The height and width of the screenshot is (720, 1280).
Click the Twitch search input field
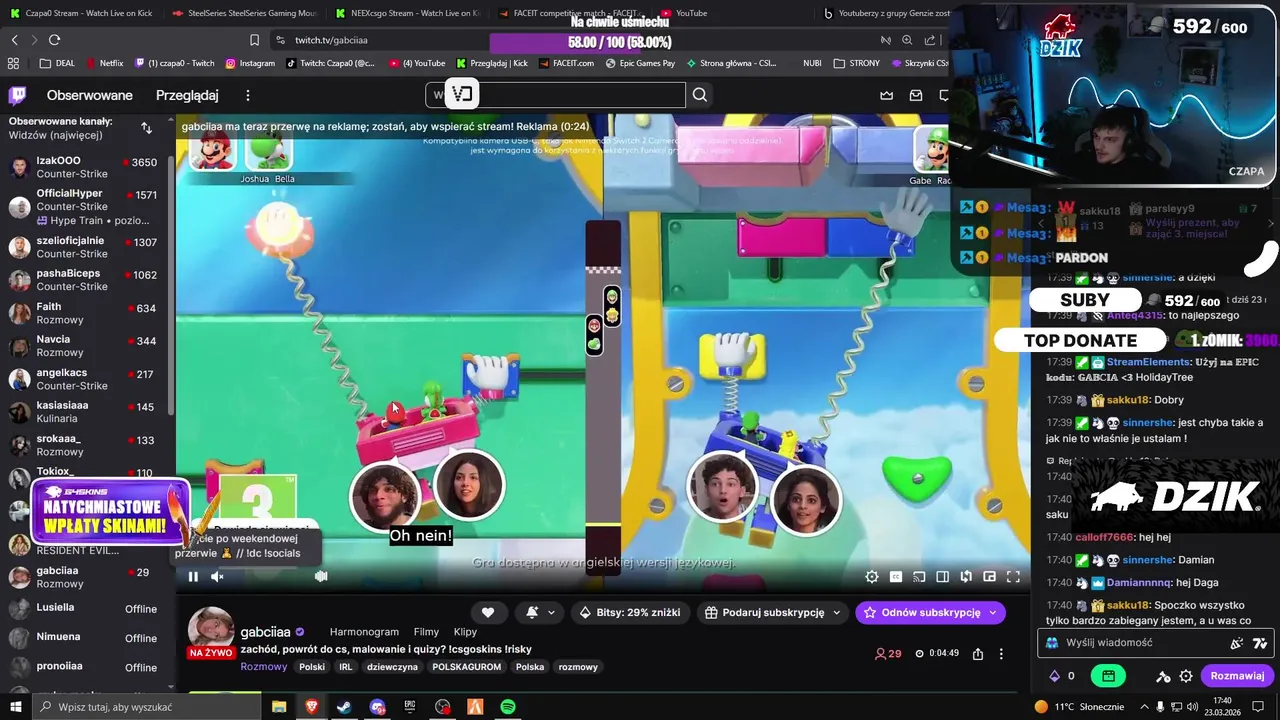pyautogui.click(x=555, y=95)
